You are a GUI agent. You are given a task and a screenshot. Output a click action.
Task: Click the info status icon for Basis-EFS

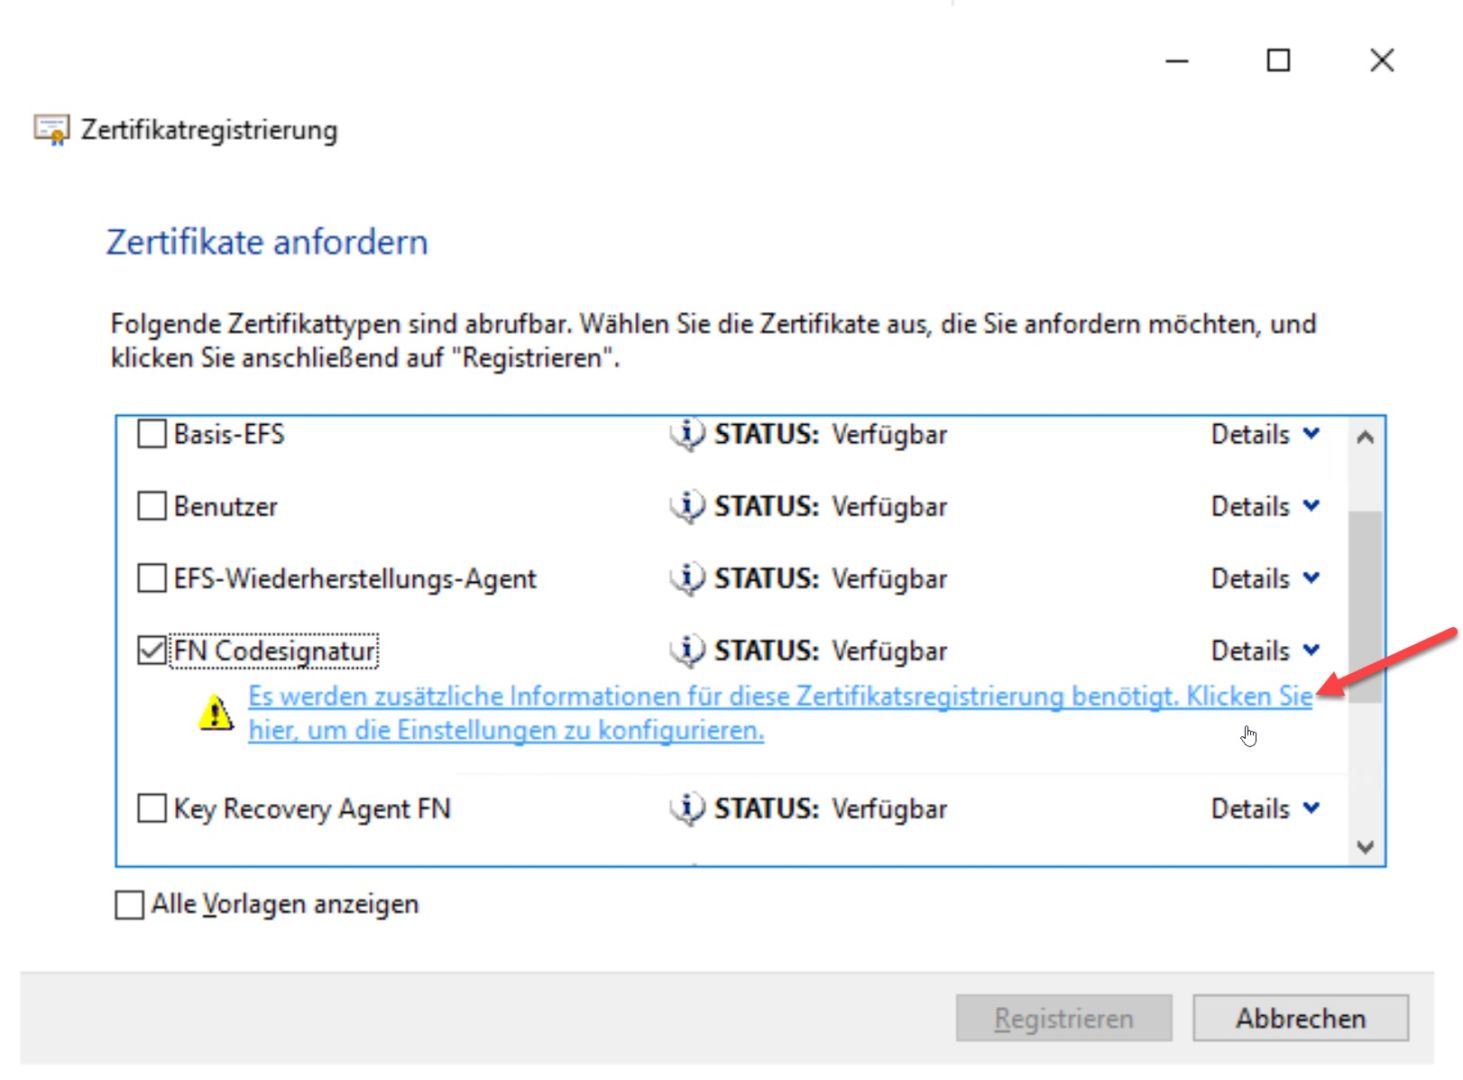687,435
